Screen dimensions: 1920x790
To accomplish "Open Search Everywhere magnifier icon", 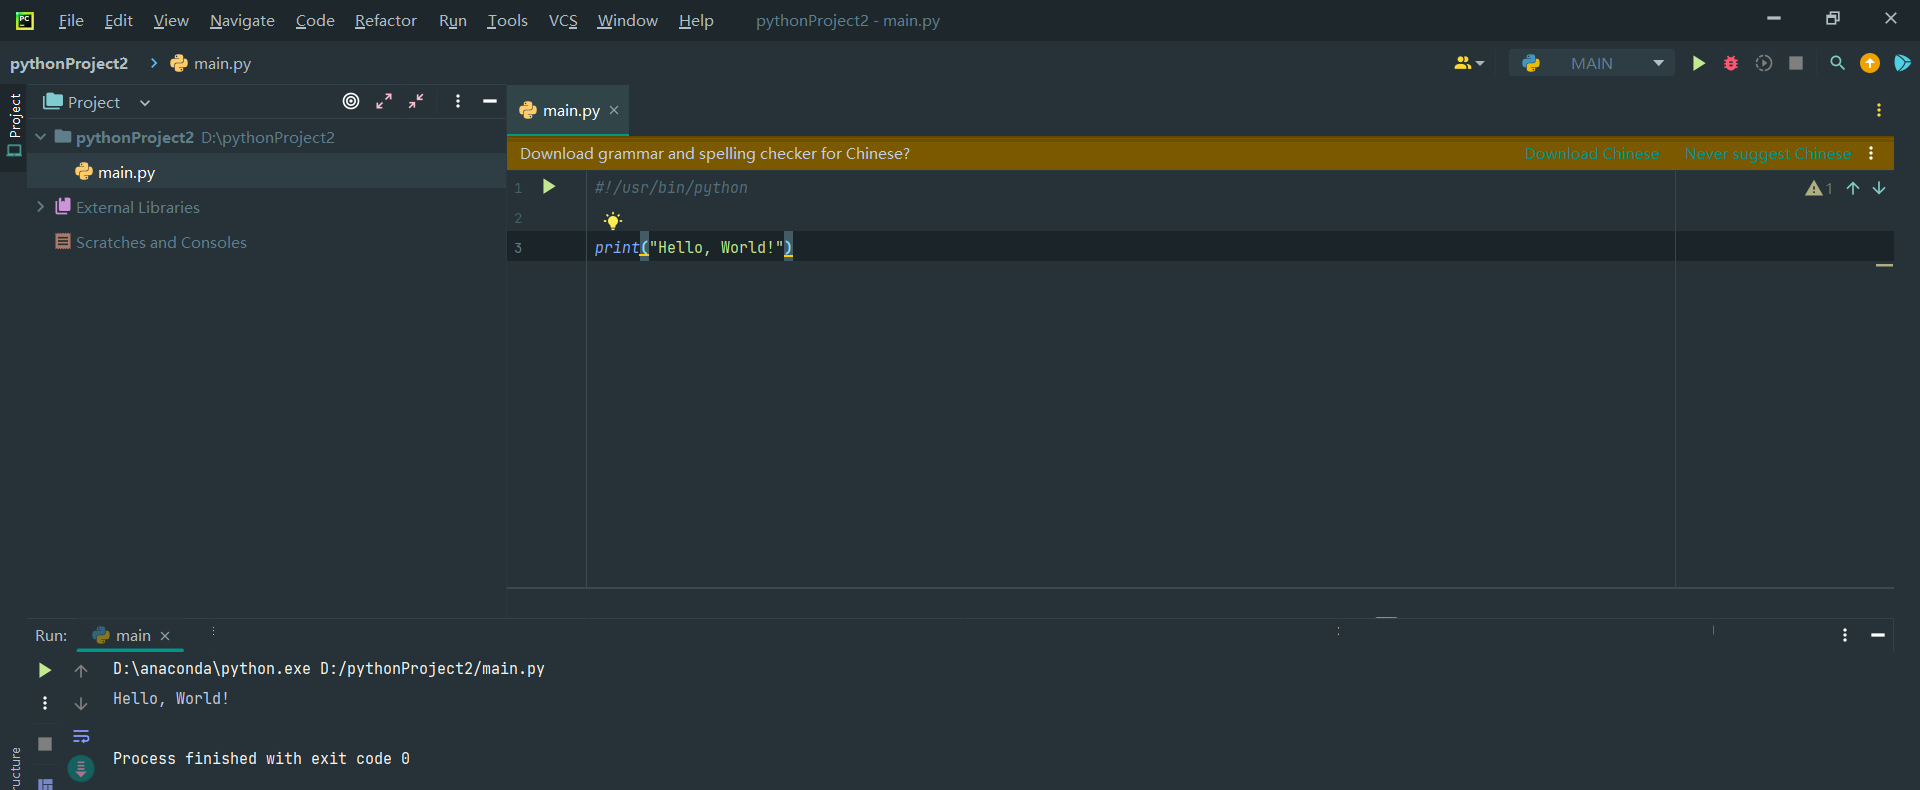I will tap(1837, 63).
